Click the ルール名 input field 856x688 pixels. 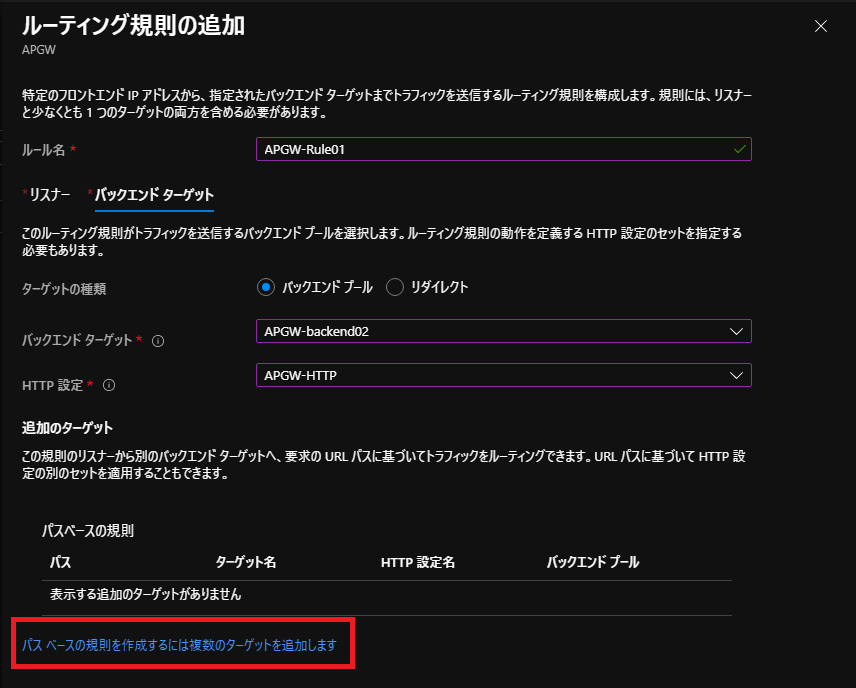(503, 149)
